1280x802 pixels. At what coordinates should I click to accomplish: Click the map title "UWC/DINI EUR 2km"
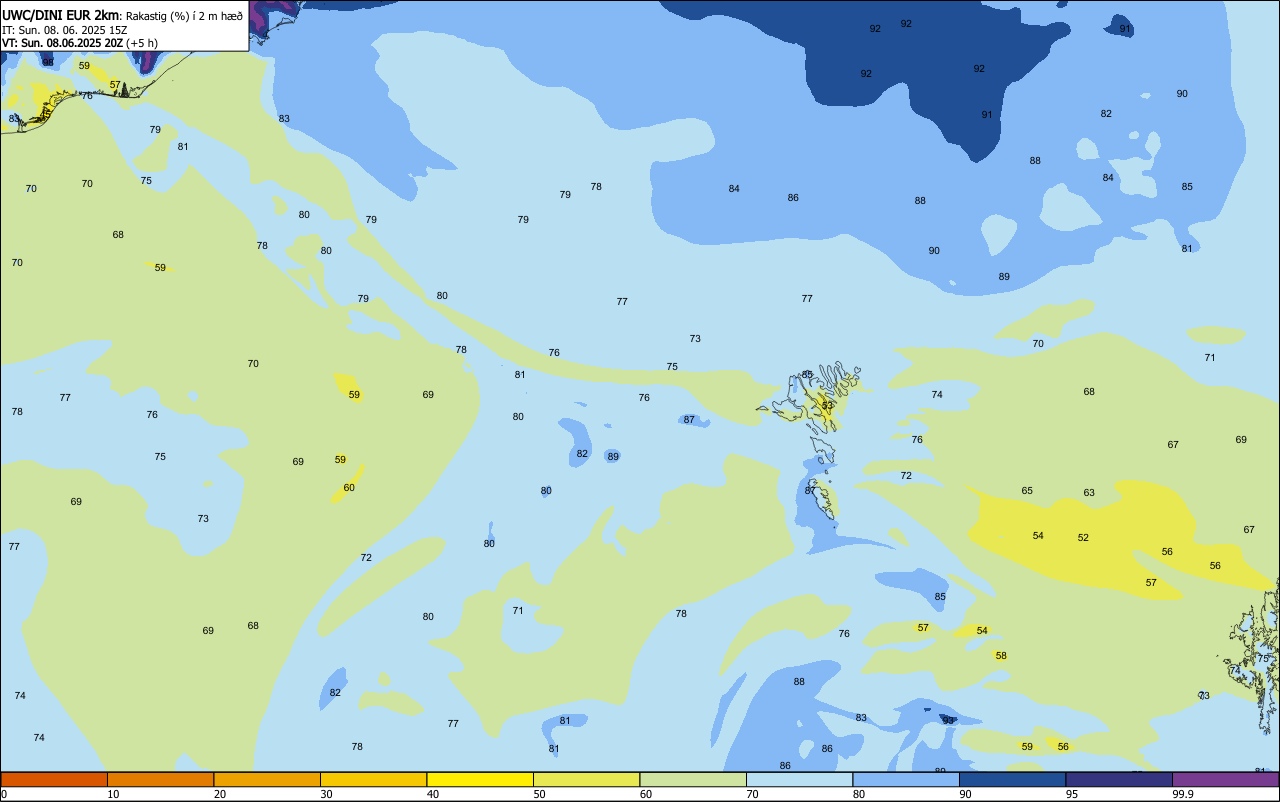[61, 14]
